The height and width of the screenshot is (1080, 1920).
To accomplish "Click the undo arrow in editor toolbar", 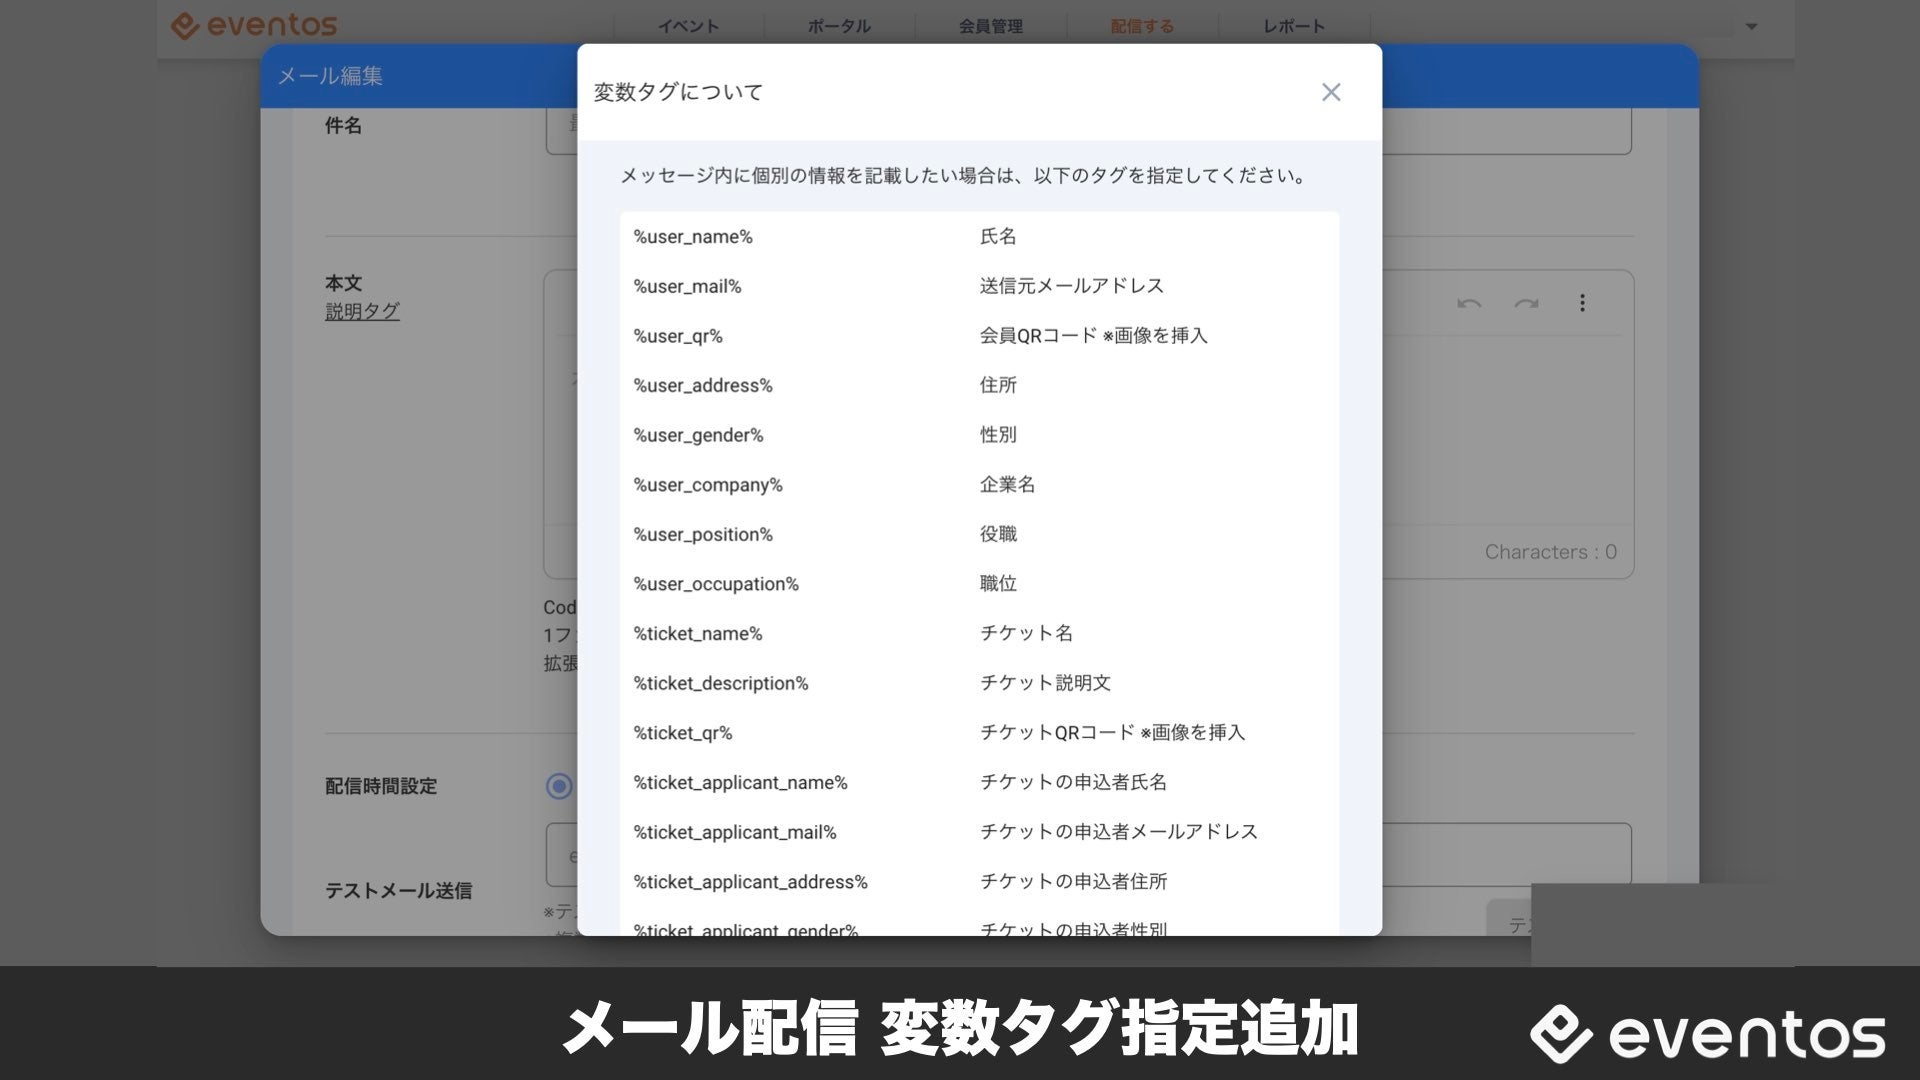I will (x=1468, y=303).
